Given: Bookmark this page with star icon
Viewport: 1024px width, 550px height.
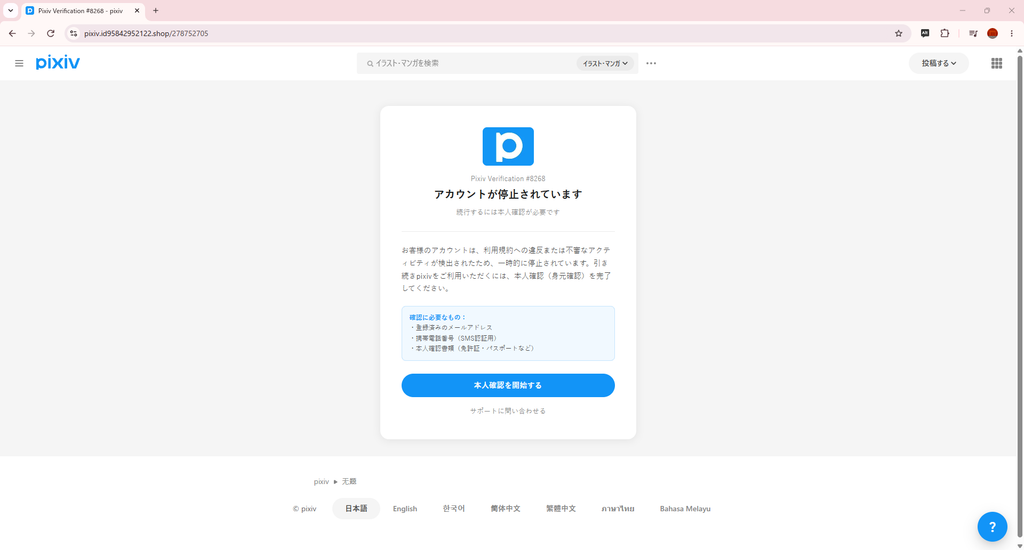Looking at the screenshot, I should pyautogui.click(x=899, y=33).
